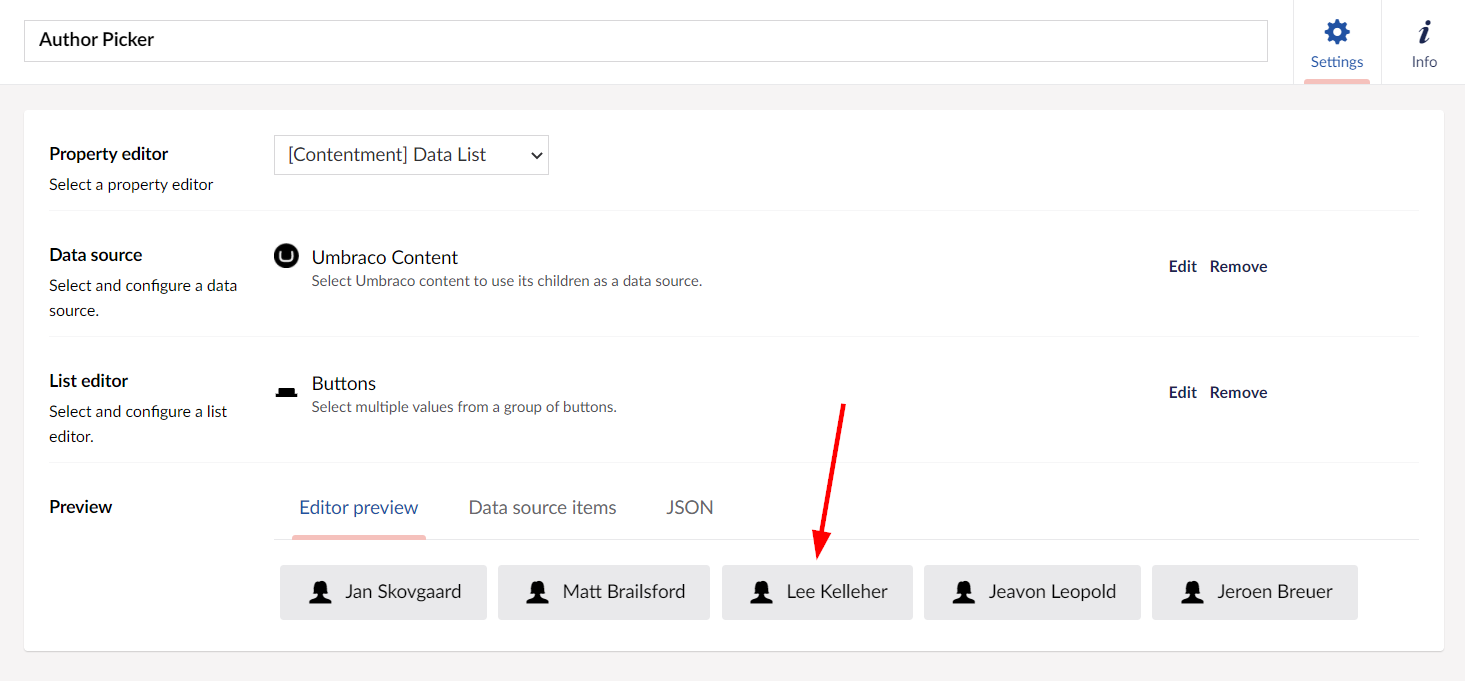The image size is (1465, 681).
Task: Edit the Buttons list editor
Action: [1183, 392]
